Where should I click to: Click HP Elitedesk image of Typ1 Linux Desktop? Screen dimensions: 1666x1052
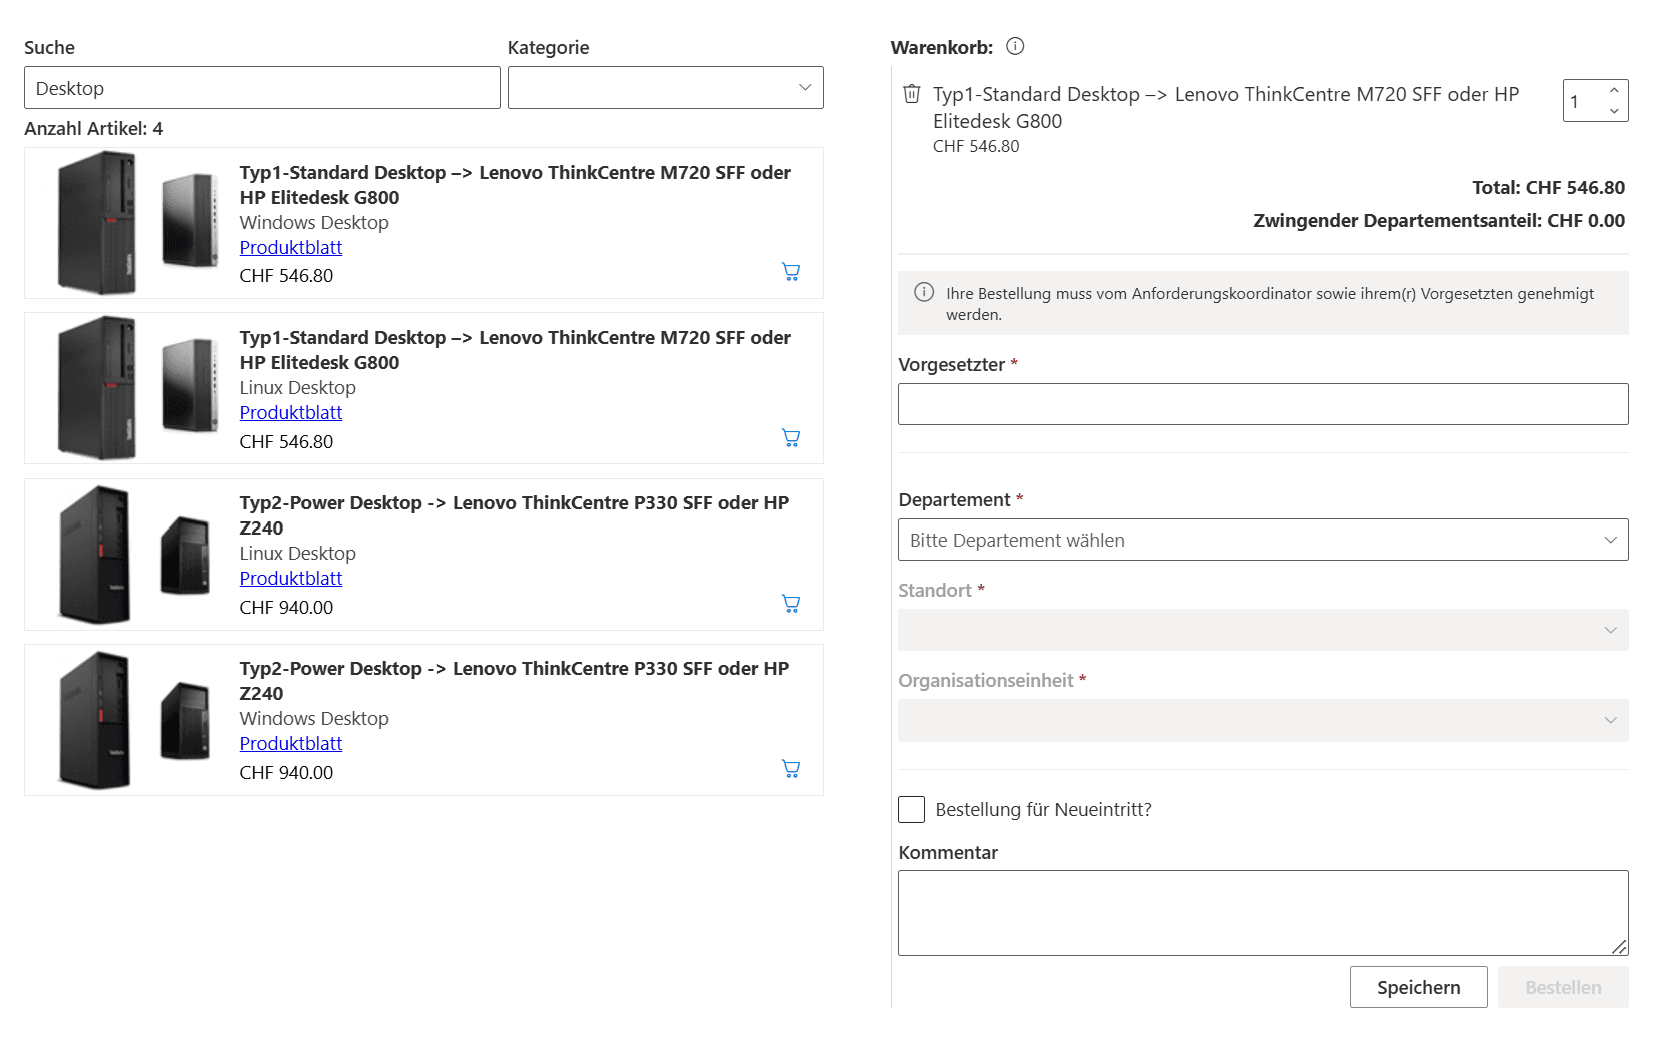pyautogui.click(x=190, y=385)
